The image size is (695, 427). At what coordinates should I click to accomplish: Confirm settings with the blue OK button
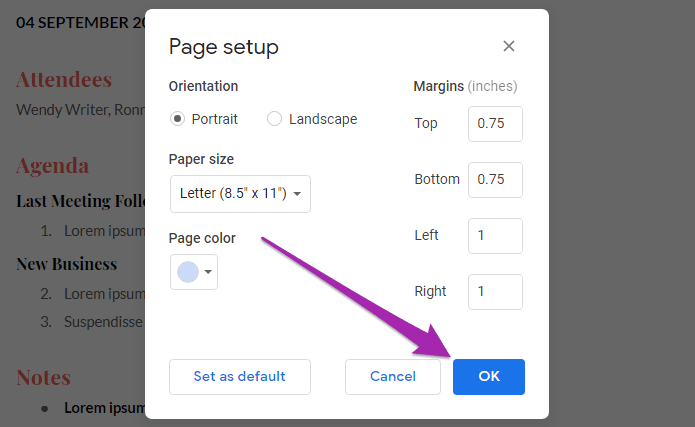click(x=489, y=376)
